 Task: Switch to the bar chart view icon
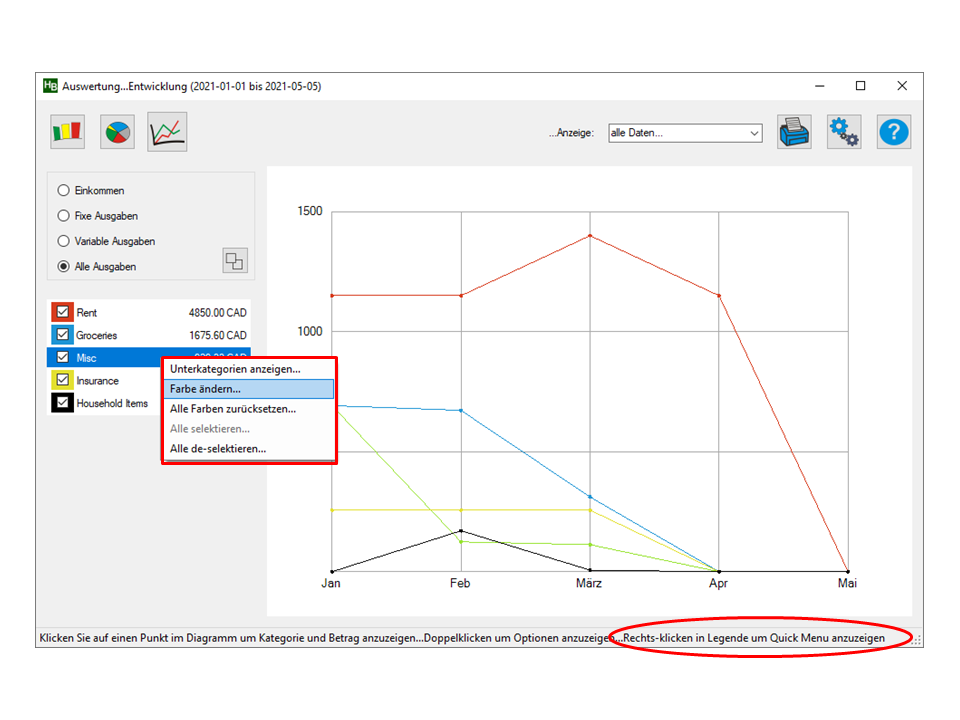click(x=68, y=132)
